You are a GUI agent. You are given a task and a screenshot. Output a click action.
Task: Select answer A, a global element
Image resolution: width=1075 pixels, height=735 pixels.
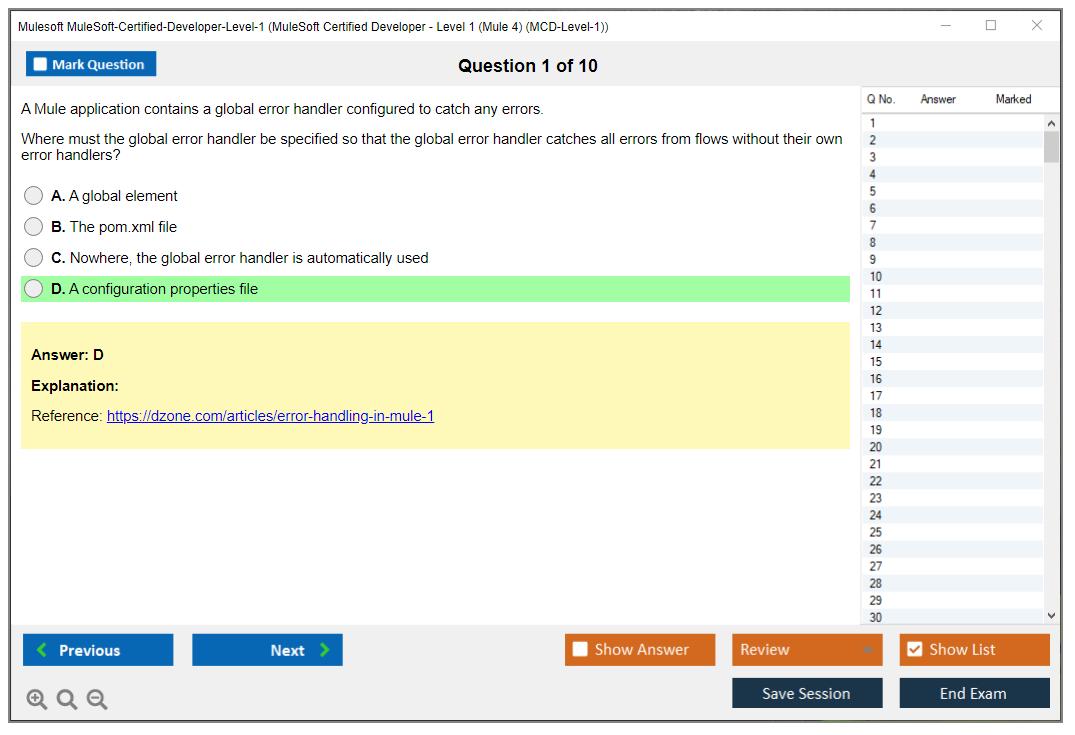(34, 196)
